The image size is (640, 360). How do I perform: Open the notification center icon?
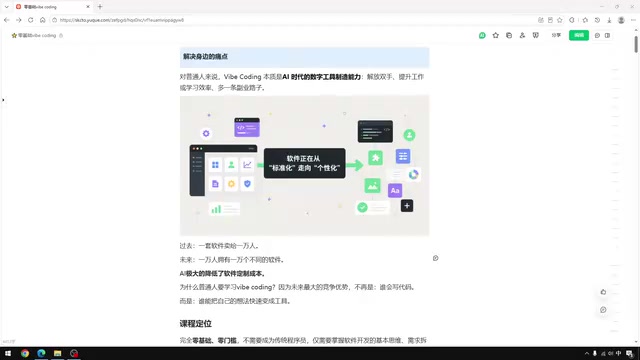(630, 353)
